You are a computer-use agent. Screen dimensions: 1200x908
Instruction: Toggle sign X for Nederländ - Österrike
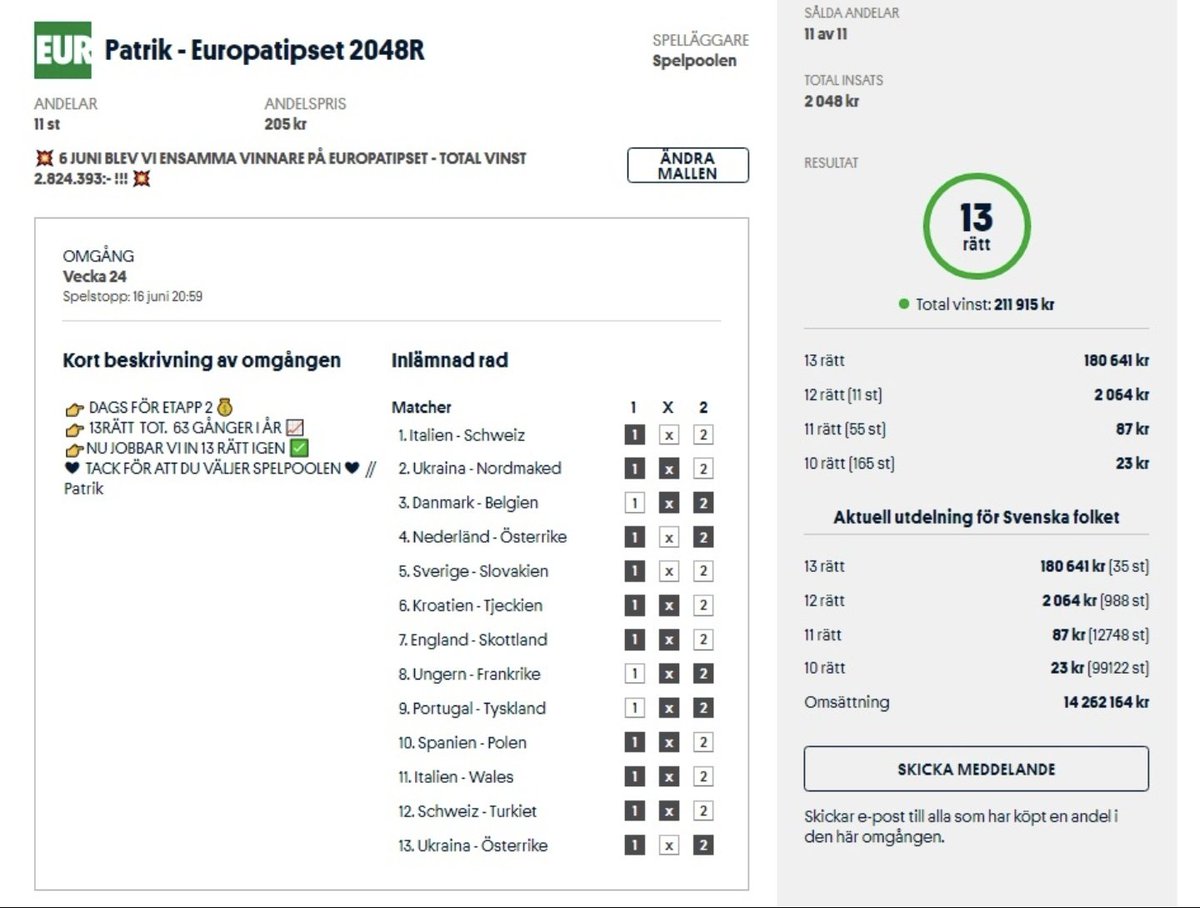pyautogui.click(x=669, y=537)
